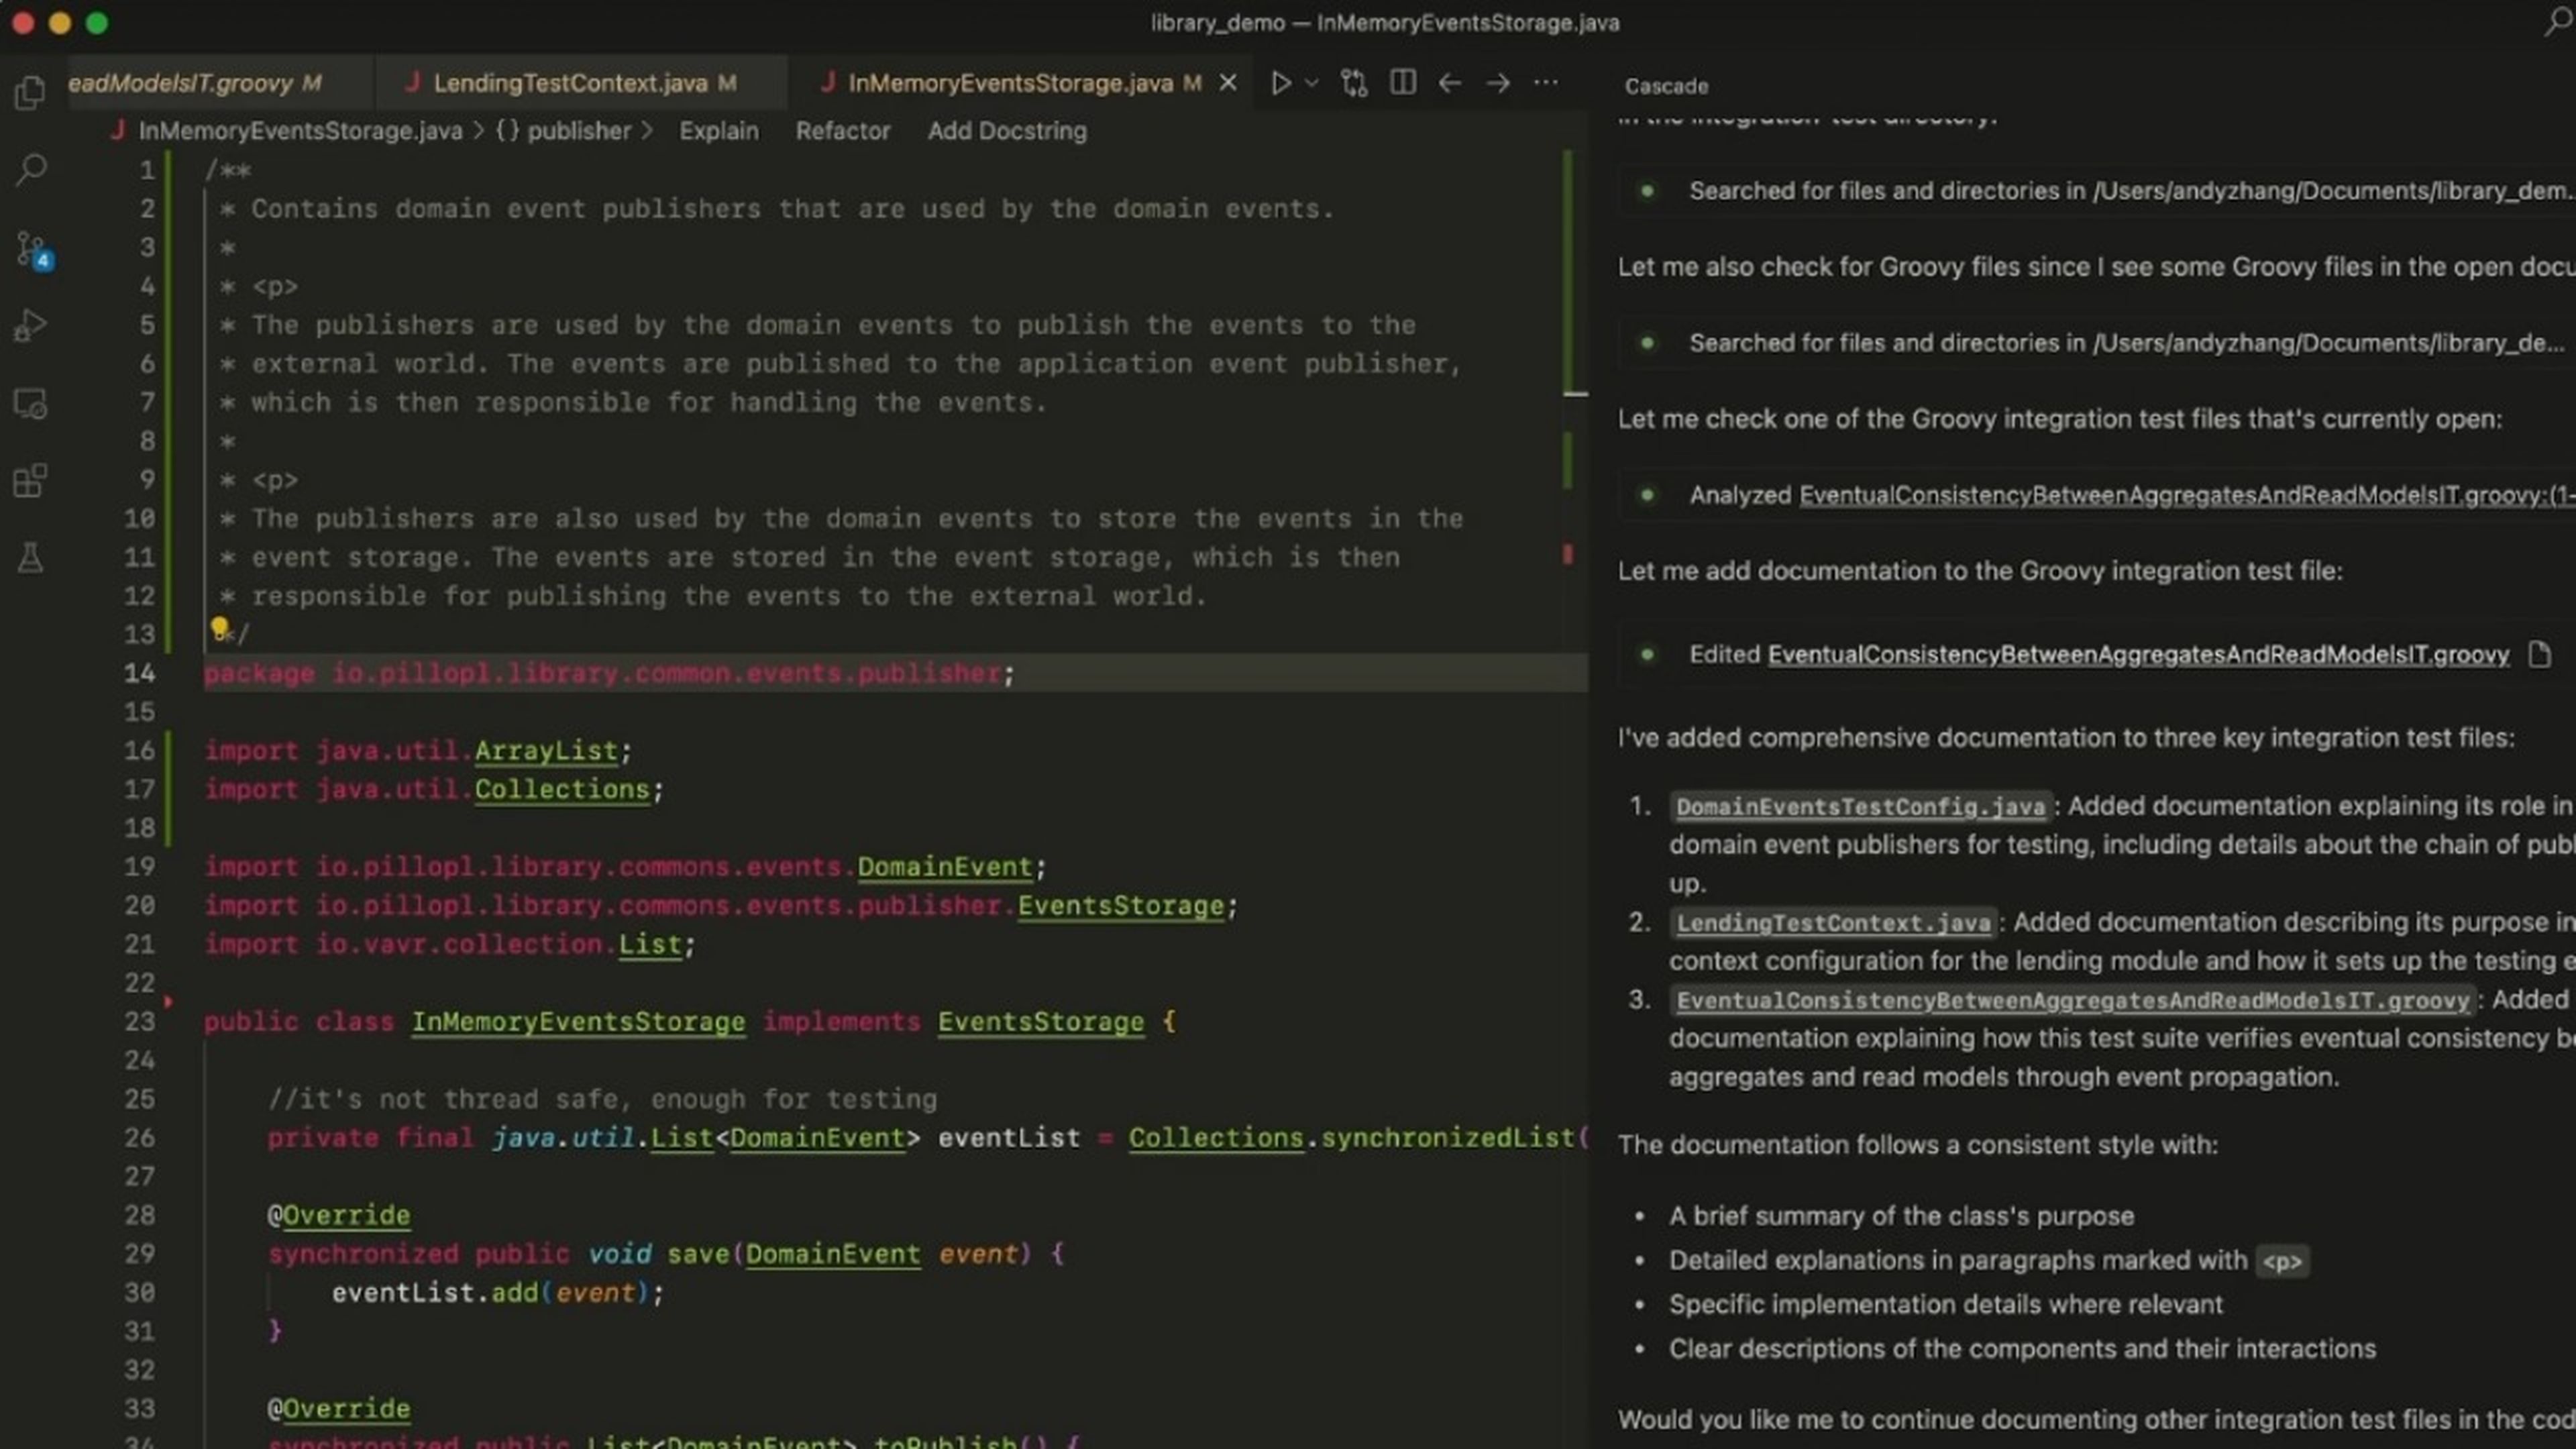Run the Java file with the play icon
This screenshot has height=1449, width=2576.
click(1280, 83)
